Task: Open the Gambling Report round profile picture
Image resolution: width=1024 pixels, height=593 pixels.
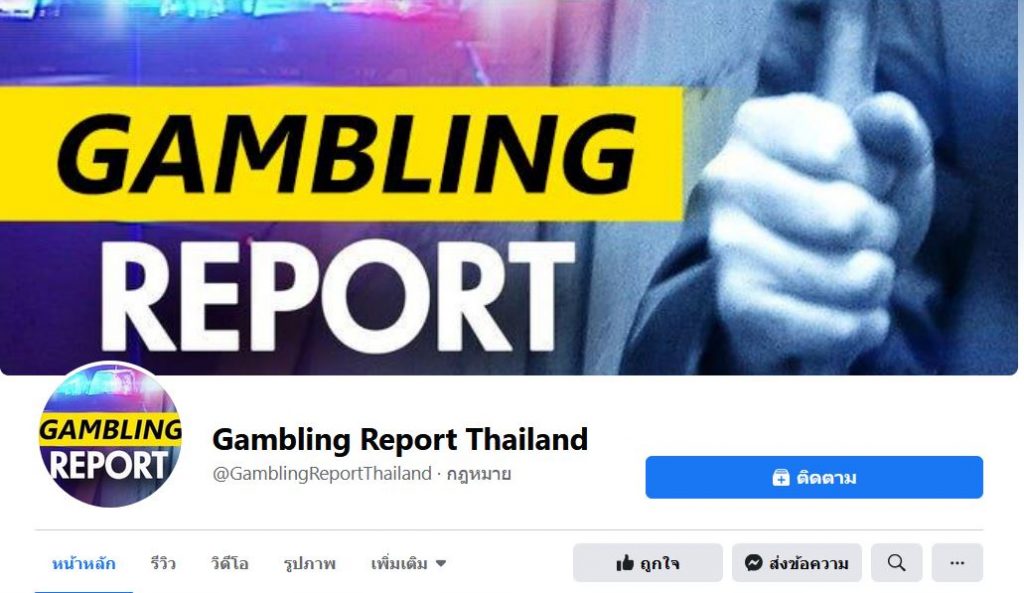Action: coord(110,434)
